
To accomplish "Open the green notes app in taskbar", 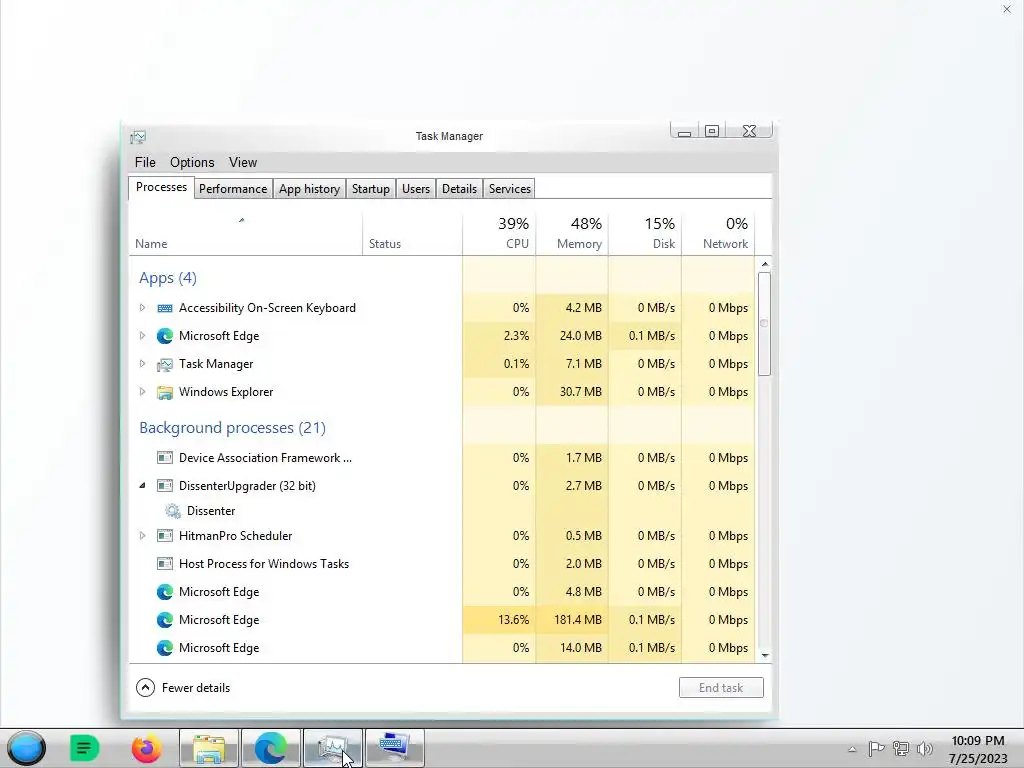I will [84, 748].
